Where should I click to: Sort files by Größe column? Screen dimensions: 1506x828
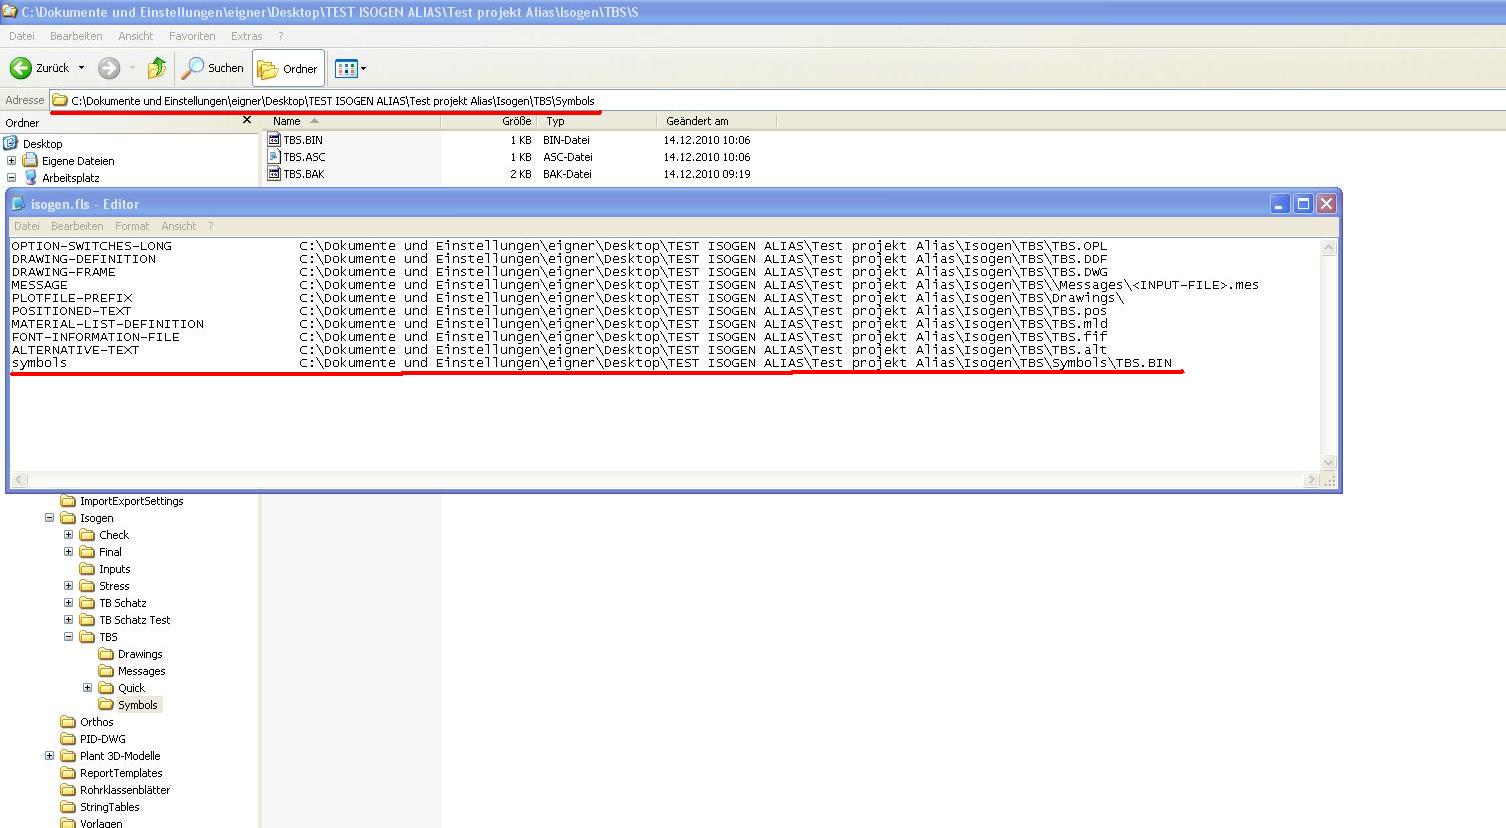coord(488,121)
